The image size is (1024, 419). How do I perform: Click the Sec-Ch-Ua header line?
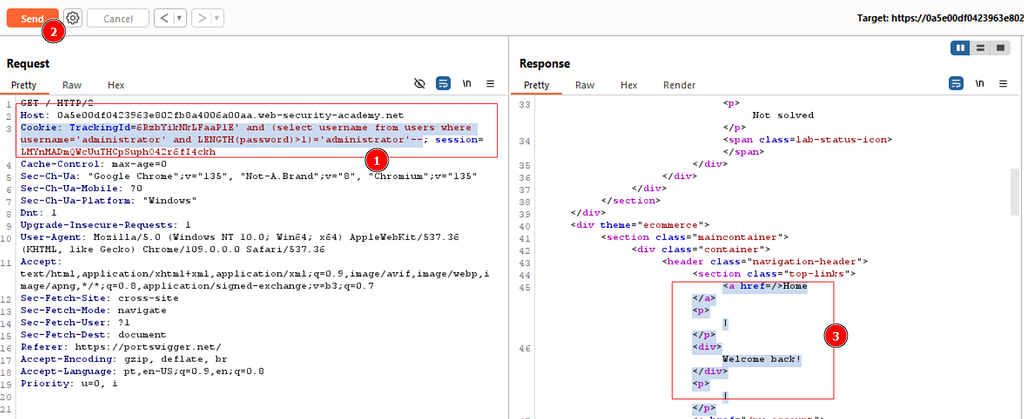click(249, 176)
